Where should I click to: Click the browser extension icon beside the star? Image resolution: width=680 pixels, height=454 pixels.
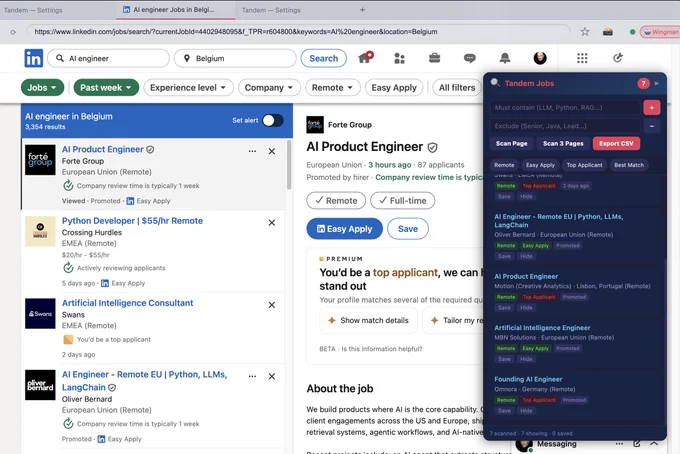tap(608, 32)
